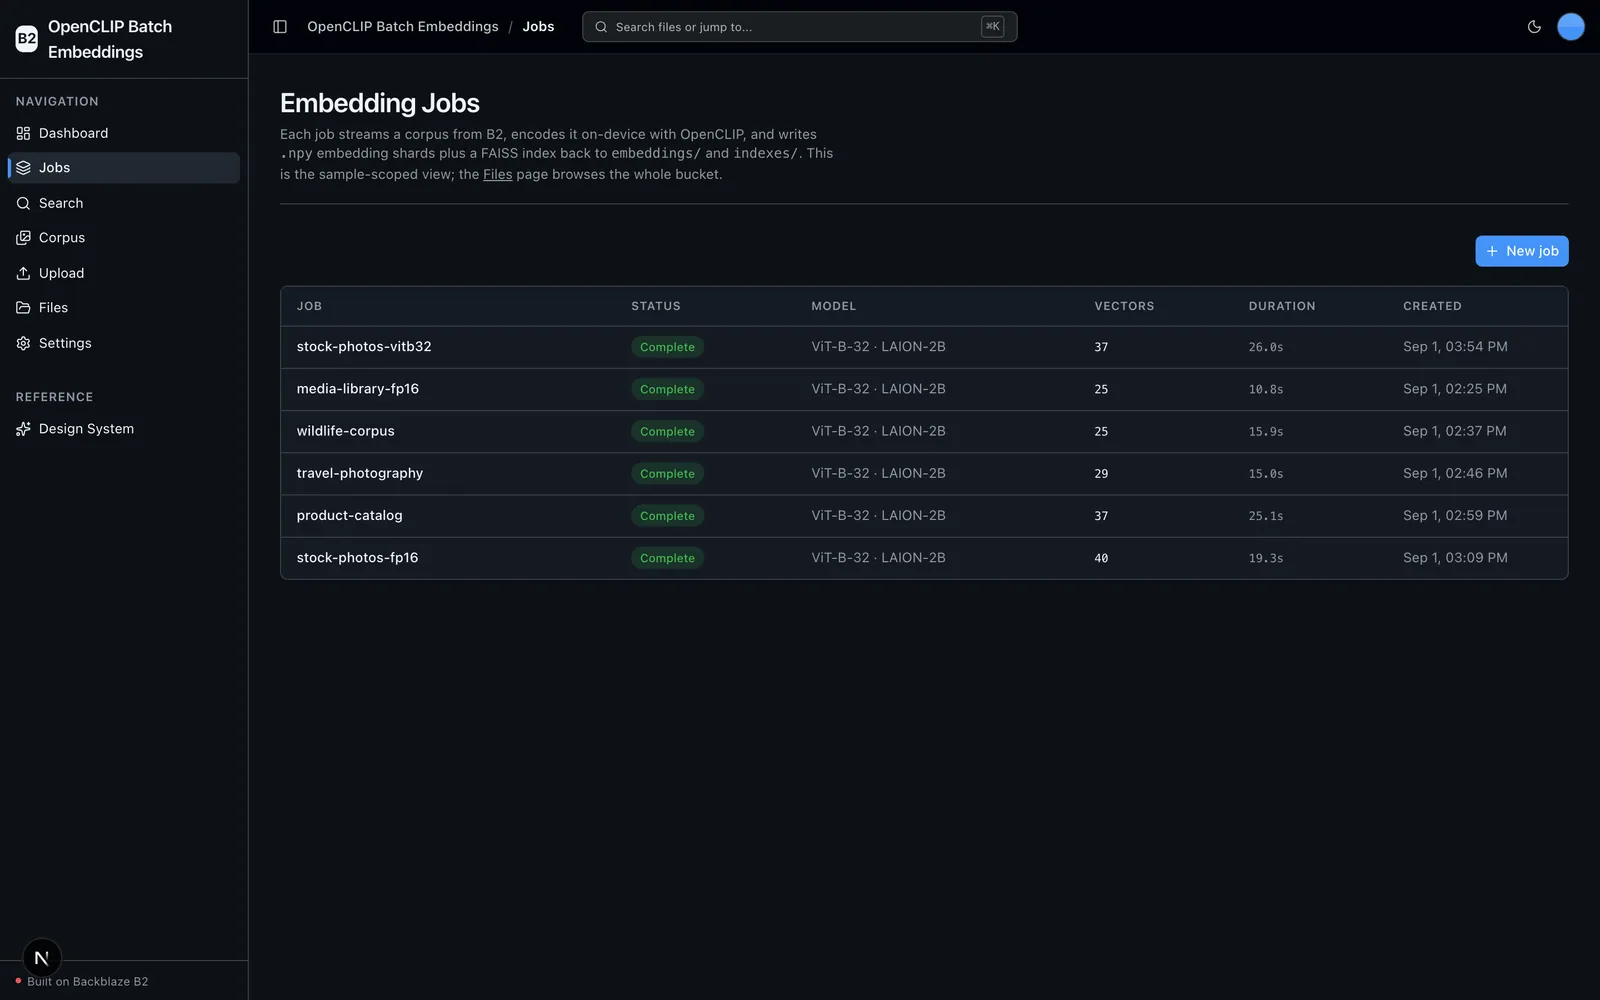The image size is (1600, 1000).
Task: Toggle the sidebar panel icon
Action: [x=280, y=27]
